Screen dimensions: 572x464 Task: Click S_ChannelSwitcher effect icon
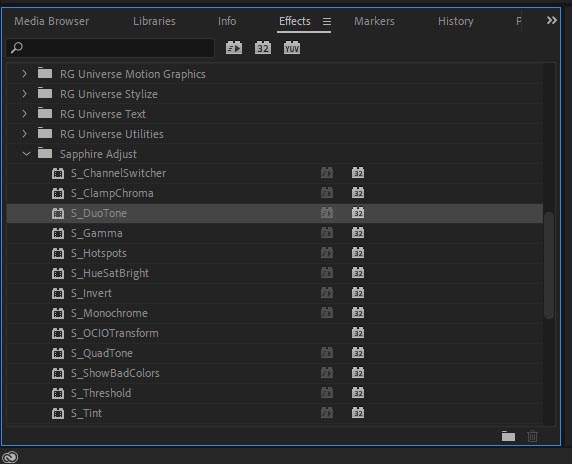click(x=58, y=173)
